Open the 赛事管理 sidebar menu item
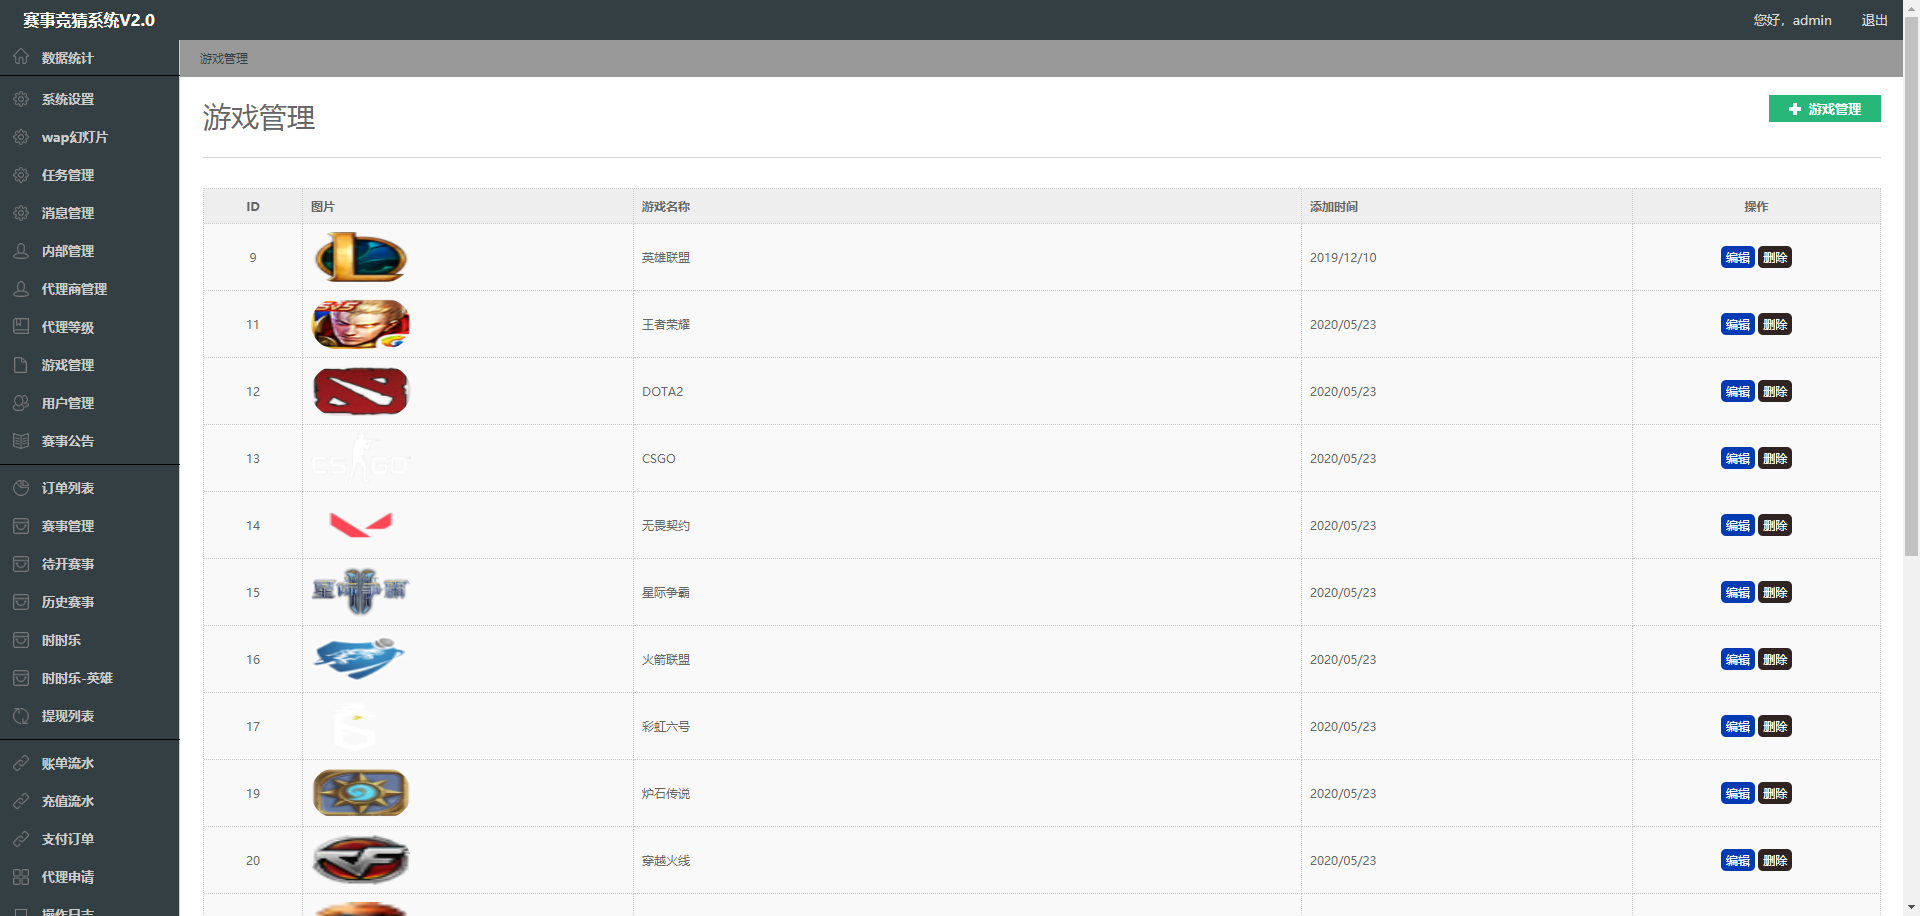1920x916 pixels. [90, 526]
